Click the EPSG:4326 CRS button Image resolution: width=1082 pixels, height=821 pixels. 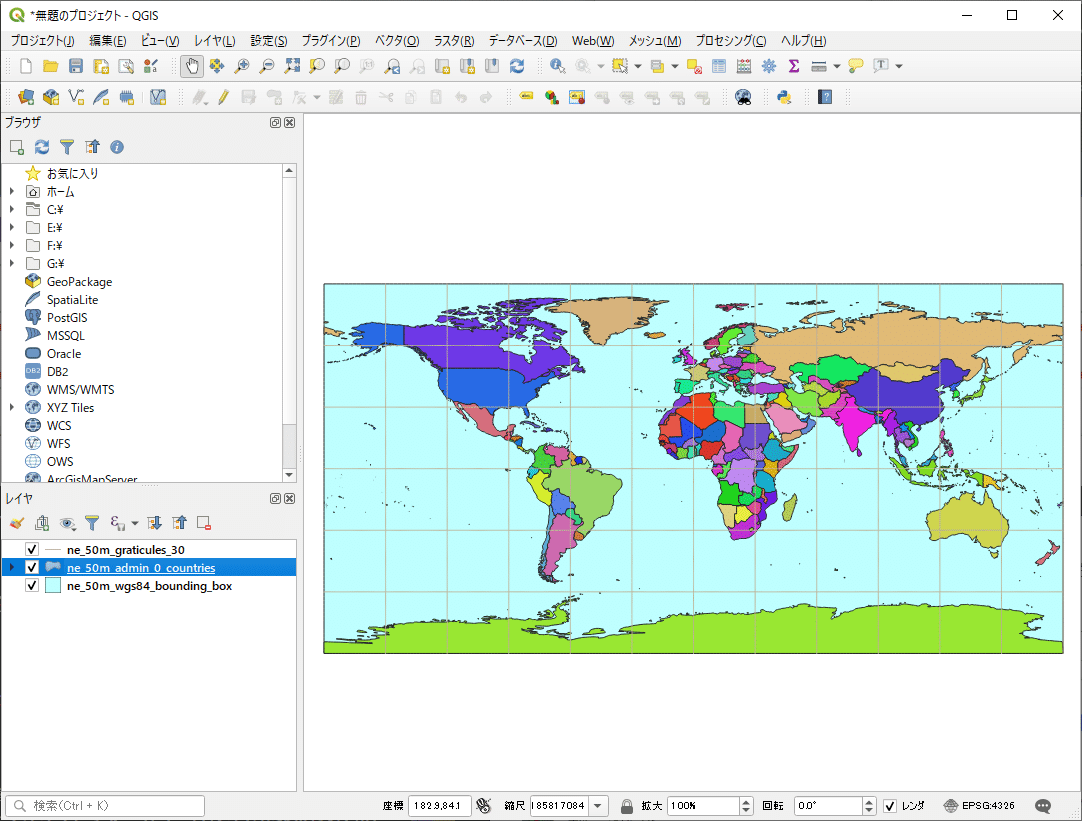point(979,806)
